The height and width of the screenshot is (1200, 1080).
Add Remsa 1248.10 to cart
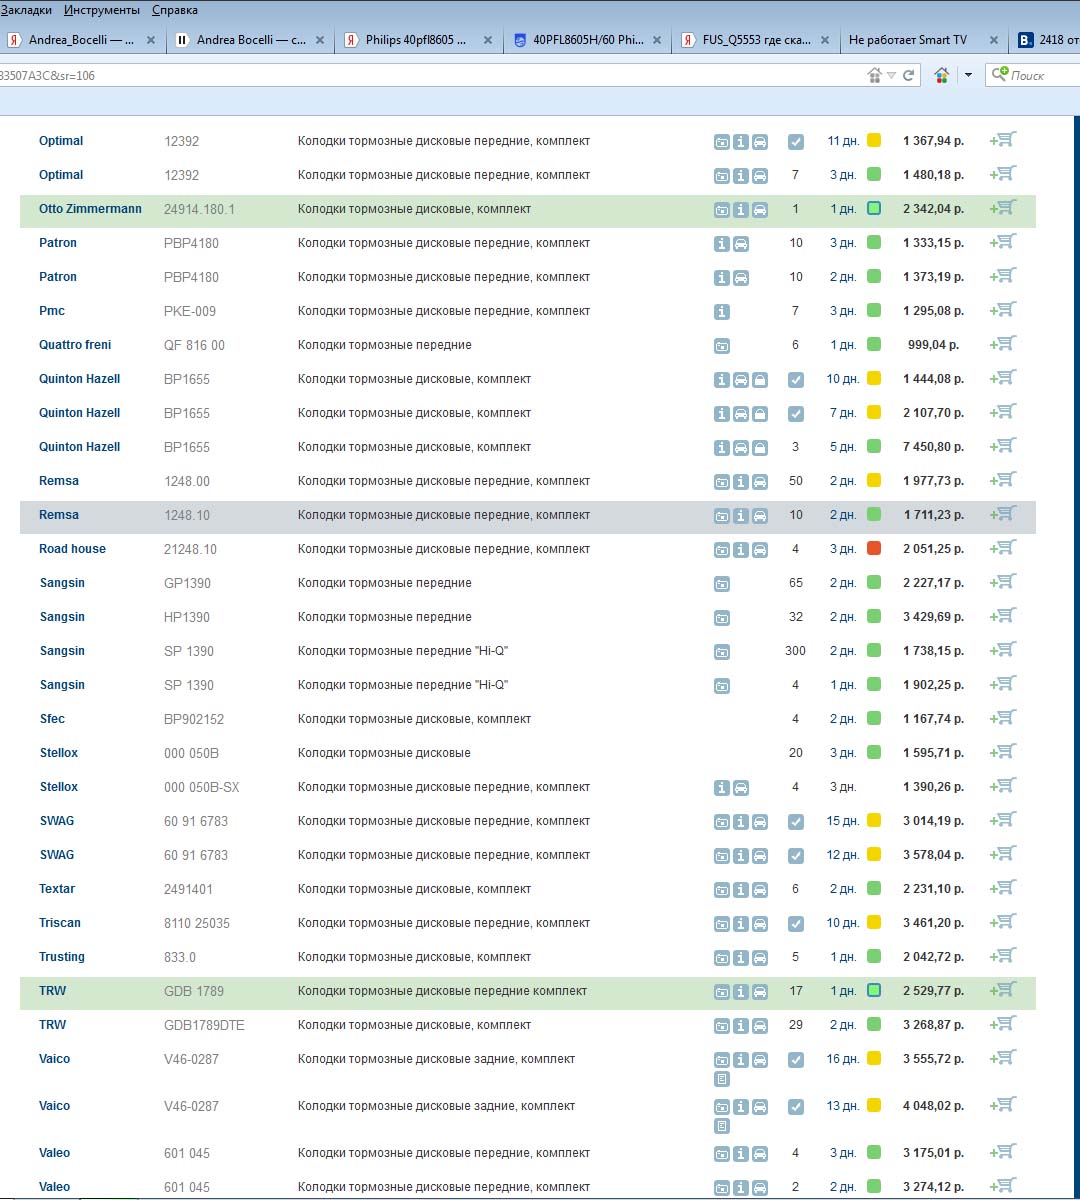pyautogui.click(x=1003, y=515)
